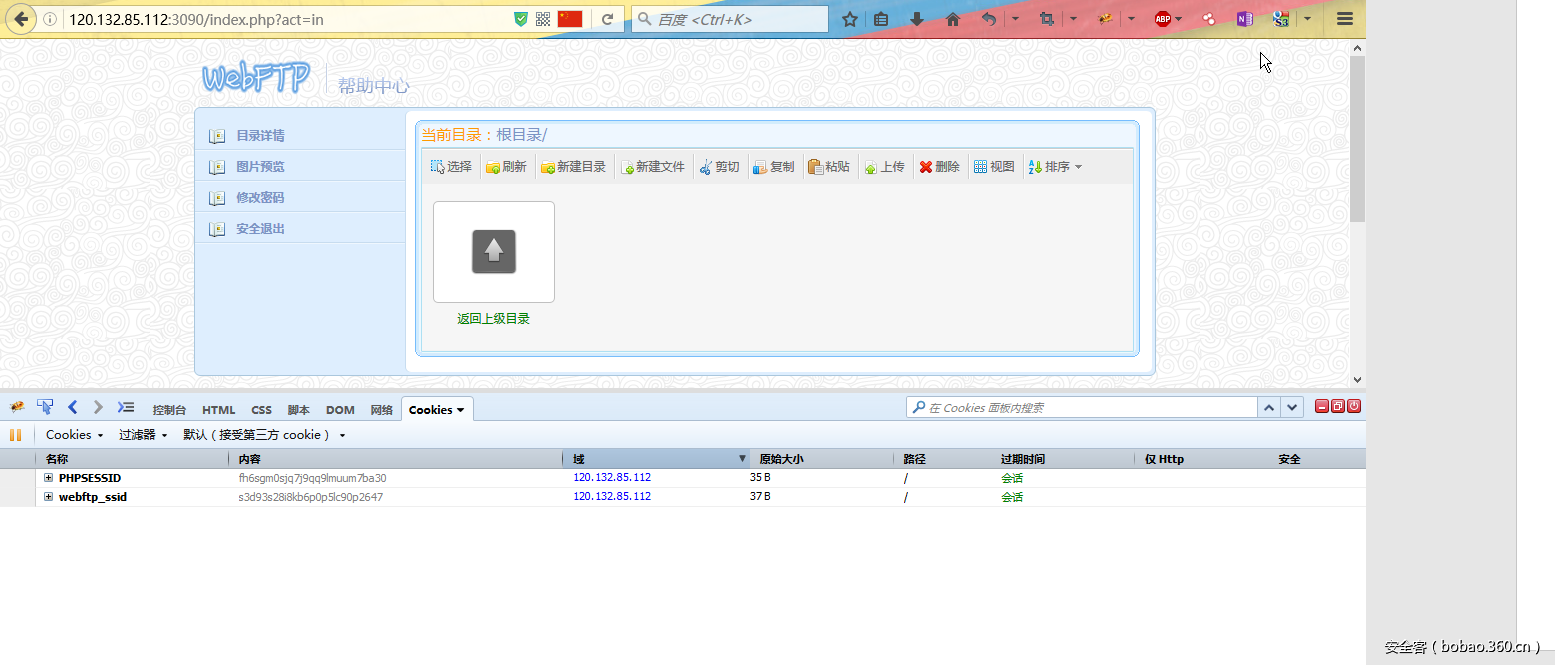The width and height of the screenshot is (1555, 665).
Task: Open the 排序 sort dropdown
Action: click(x=1054, y=166)
